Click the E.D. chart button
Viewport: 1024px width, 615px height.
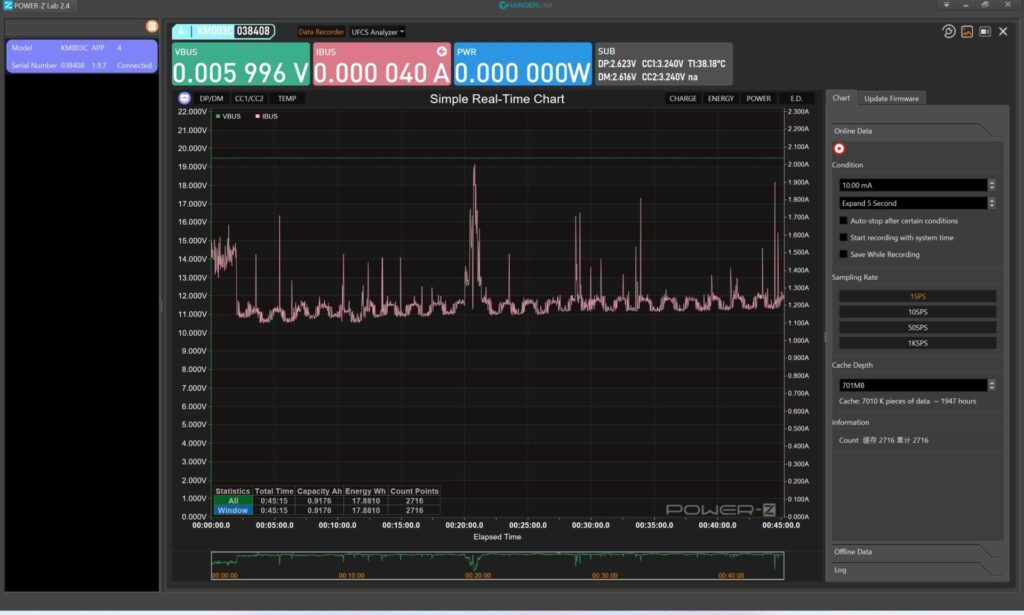point(796,99)
